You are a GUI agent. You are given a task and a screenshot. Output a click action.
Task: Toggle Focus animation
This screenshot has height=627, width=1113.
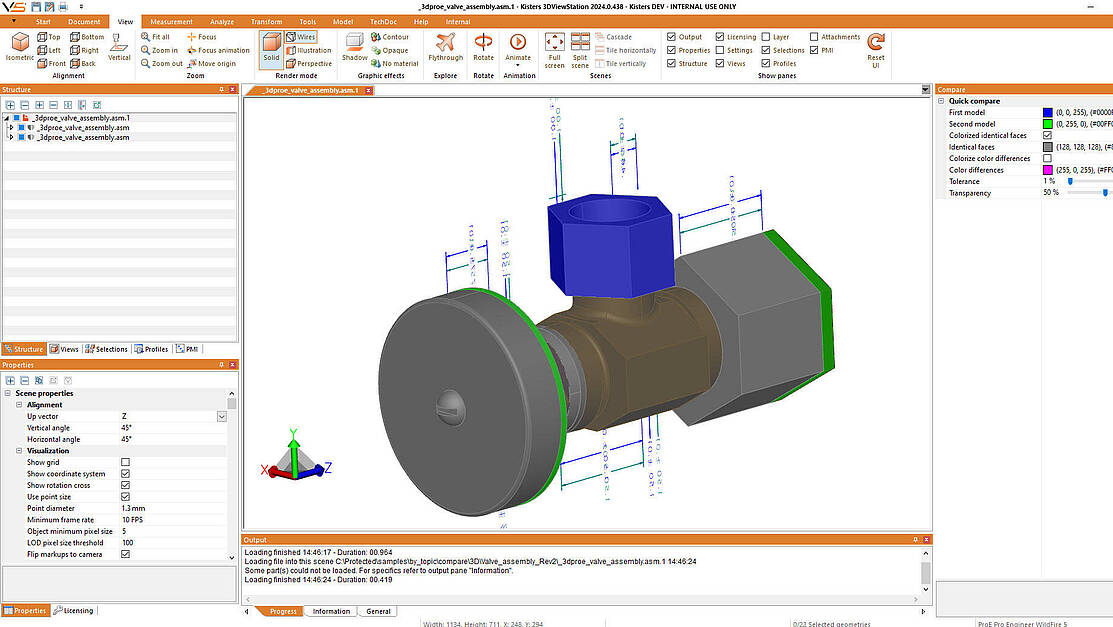point(218,50)
